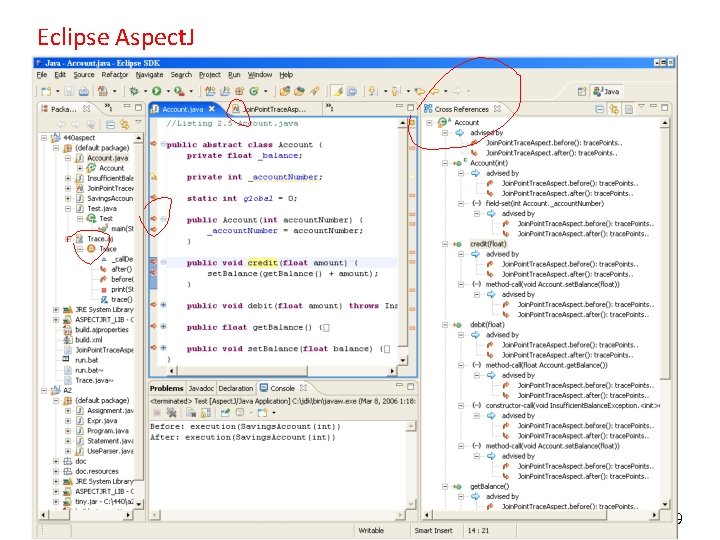
Task: Select the Java perspective button
Action: click(x=606, y=91)
